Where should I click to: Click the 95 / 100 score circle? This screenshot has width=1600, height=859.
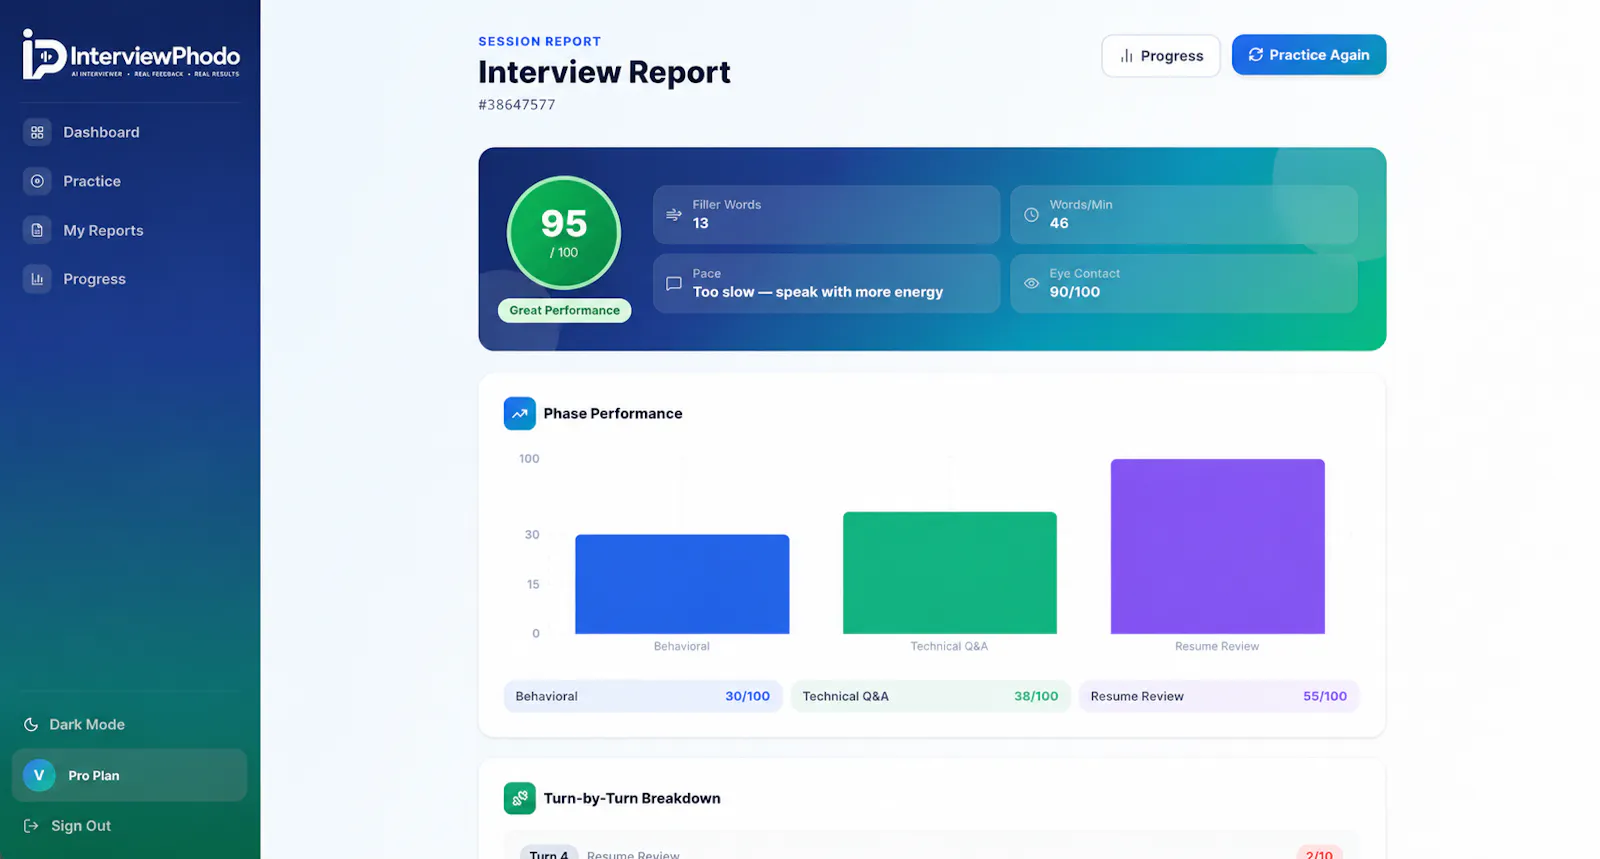pyautogui.click(x=564, y=233)
